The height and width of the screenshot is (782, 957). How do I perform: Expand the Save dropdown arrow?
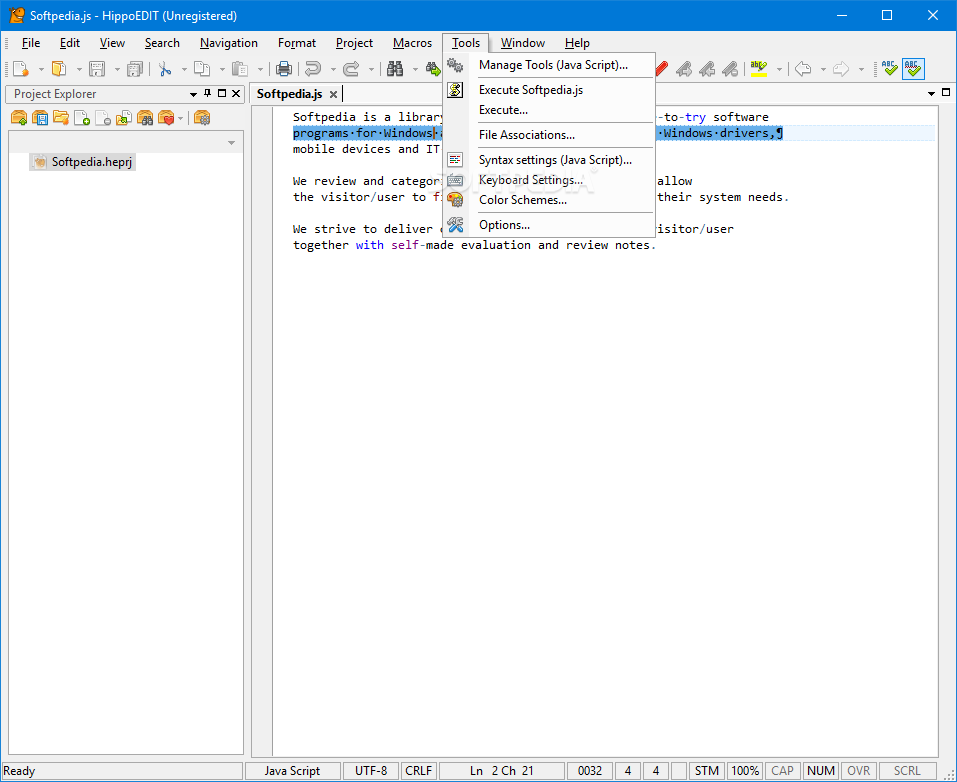pos(117,70)
